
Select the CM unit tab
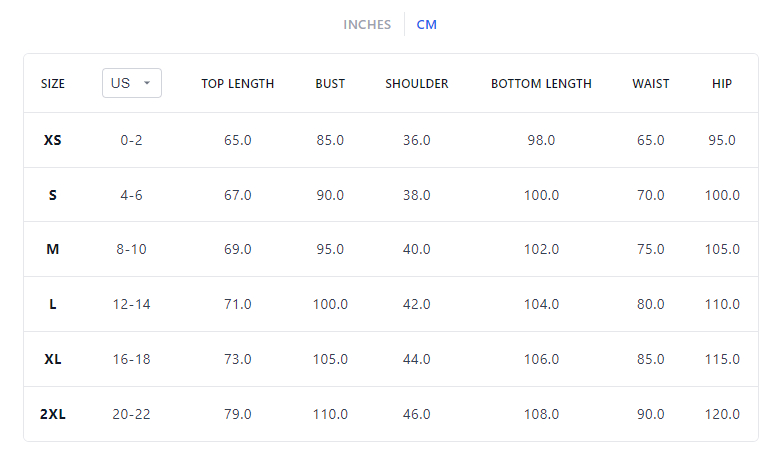pos(427,25)
